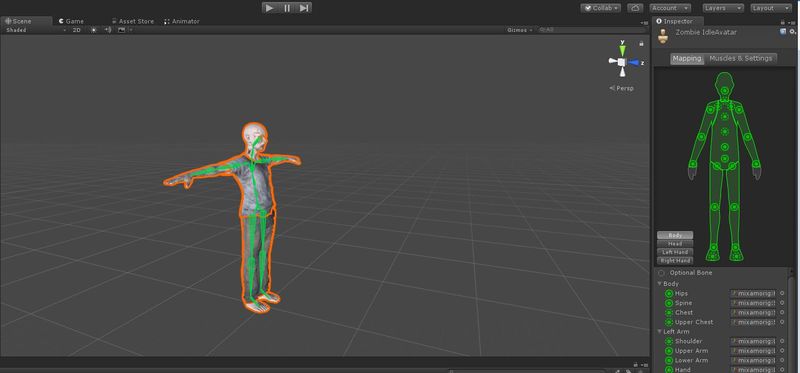Collapse the Left Arm bone group
The height and width of the screenshot is (373, 800).
pos(660,332)
